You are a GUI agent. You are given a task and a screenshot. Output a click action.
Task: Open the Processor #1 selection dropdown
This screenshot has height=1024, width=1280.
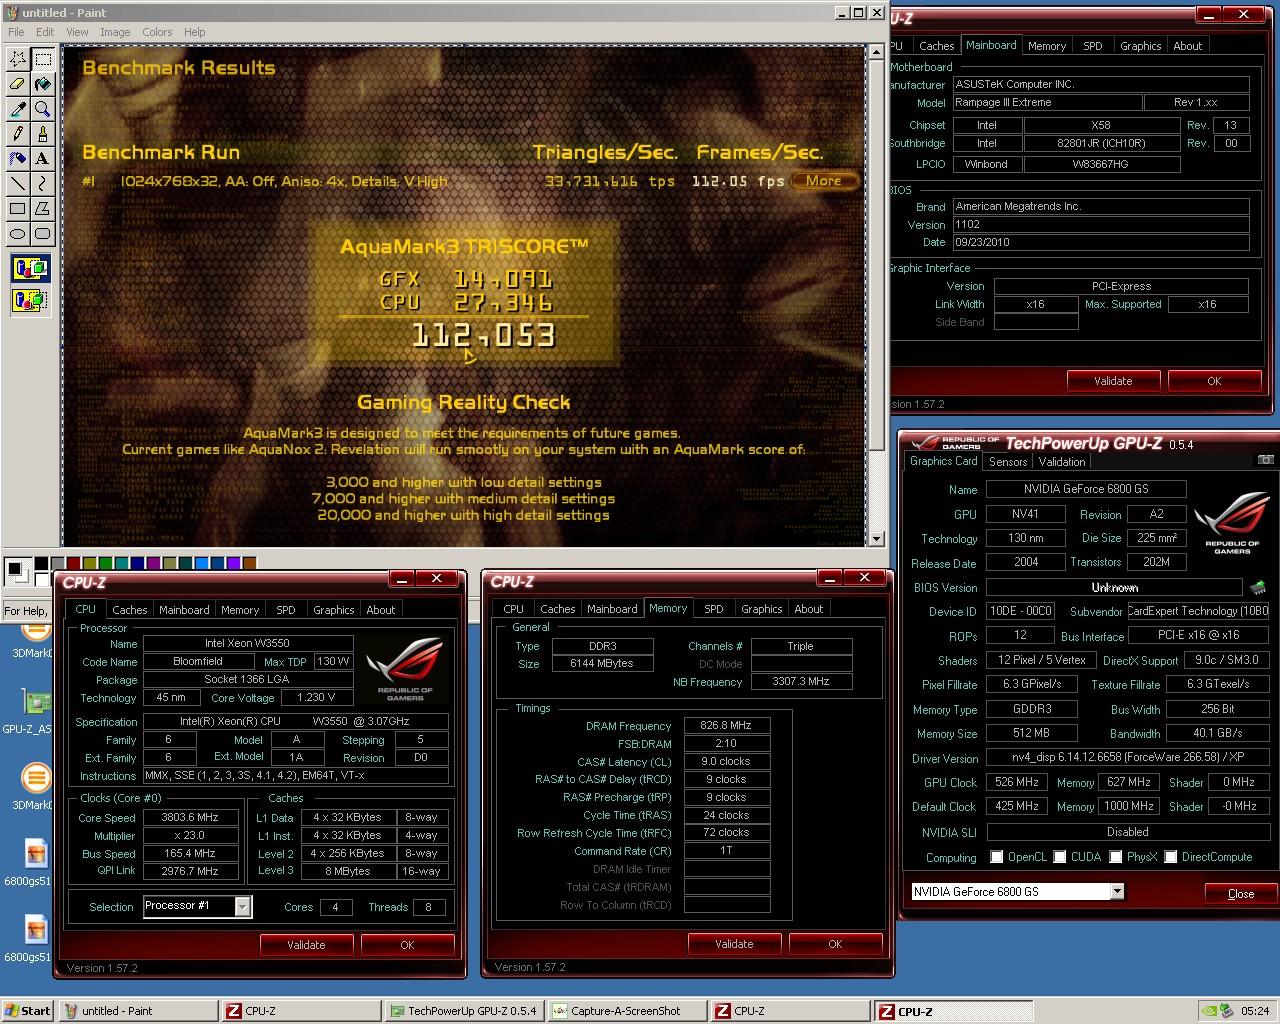pos(242,906)
